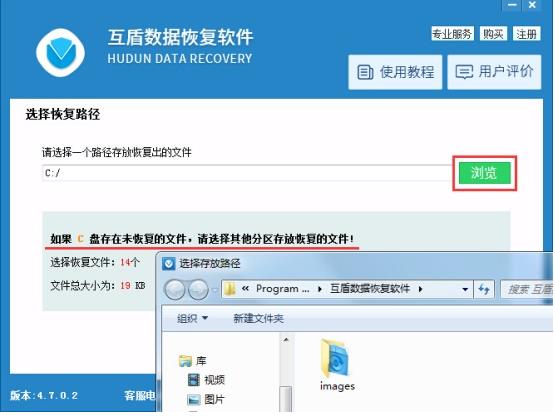The image size is (555, 418).
Task: Click the forward arrow in the path dialog
Action: [x=198, y=290]
